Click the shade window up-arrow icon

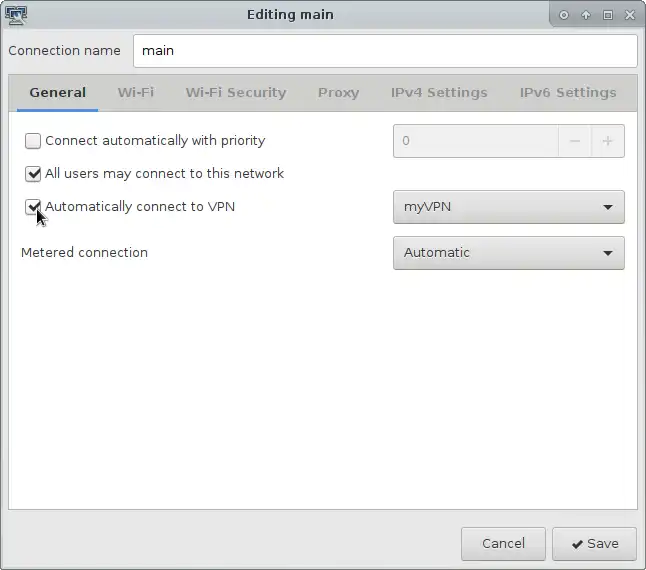click(x=585, y=15)
